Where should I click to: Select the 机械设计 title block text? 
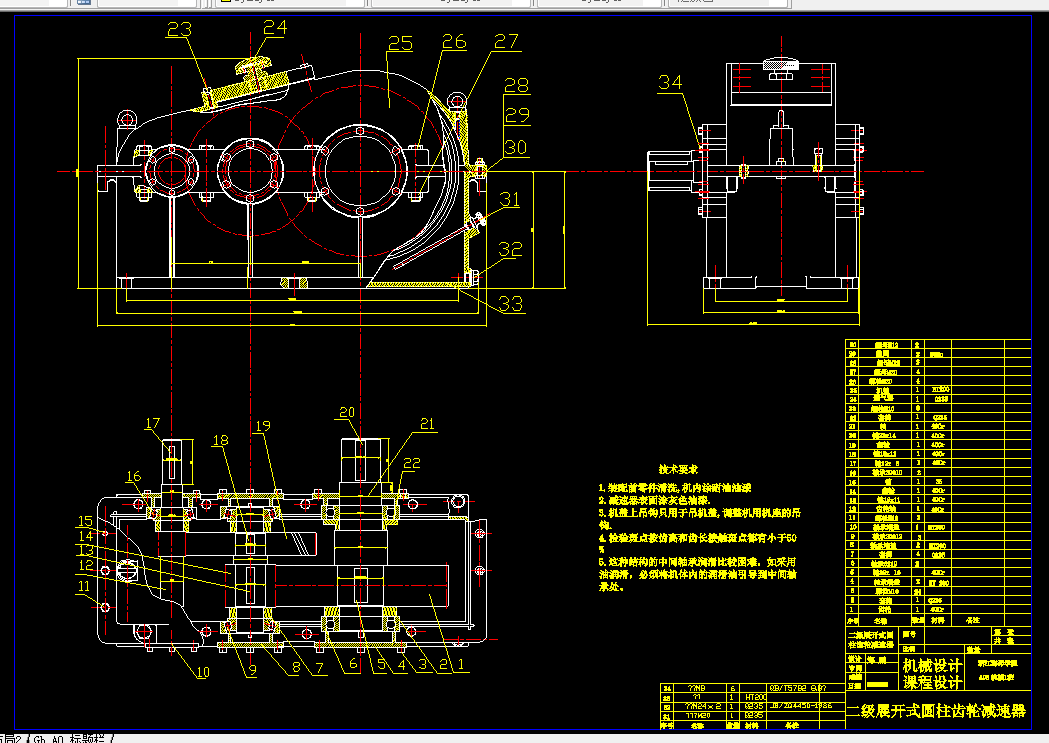pos(933,665)
